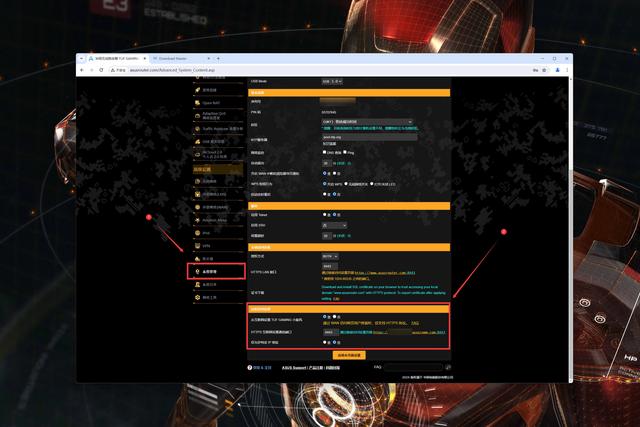Click the NTP server input field
The height and width of the screenshot is (427, 640).
(x=369, y=138)
